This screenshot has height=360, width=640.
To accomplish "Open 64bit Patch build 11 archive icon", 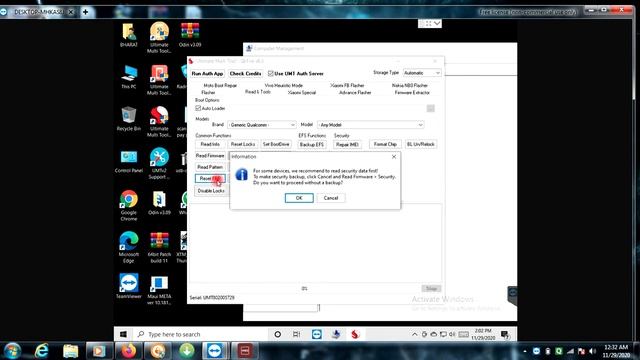I will [159, 247].
